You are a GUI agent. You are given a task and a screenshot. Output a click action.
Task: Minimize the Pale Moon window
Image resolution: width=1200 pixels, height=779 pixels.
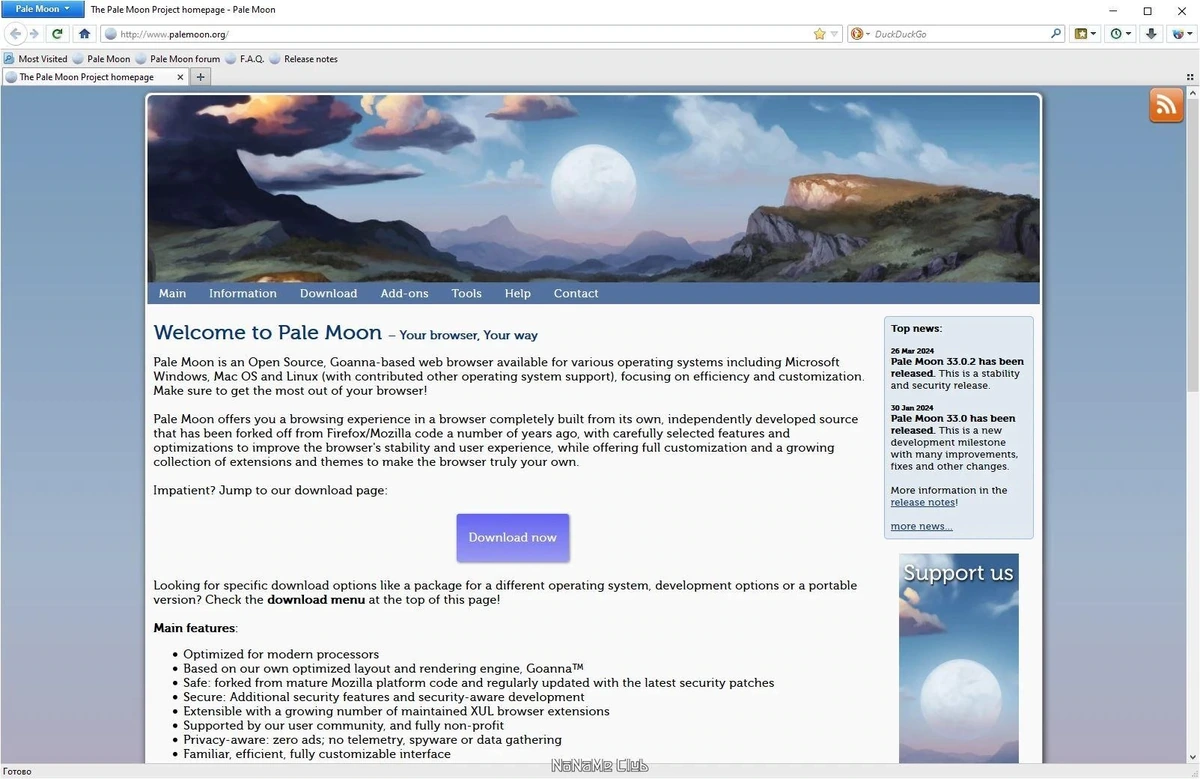pyautogui.click(x=1113, y=10)
